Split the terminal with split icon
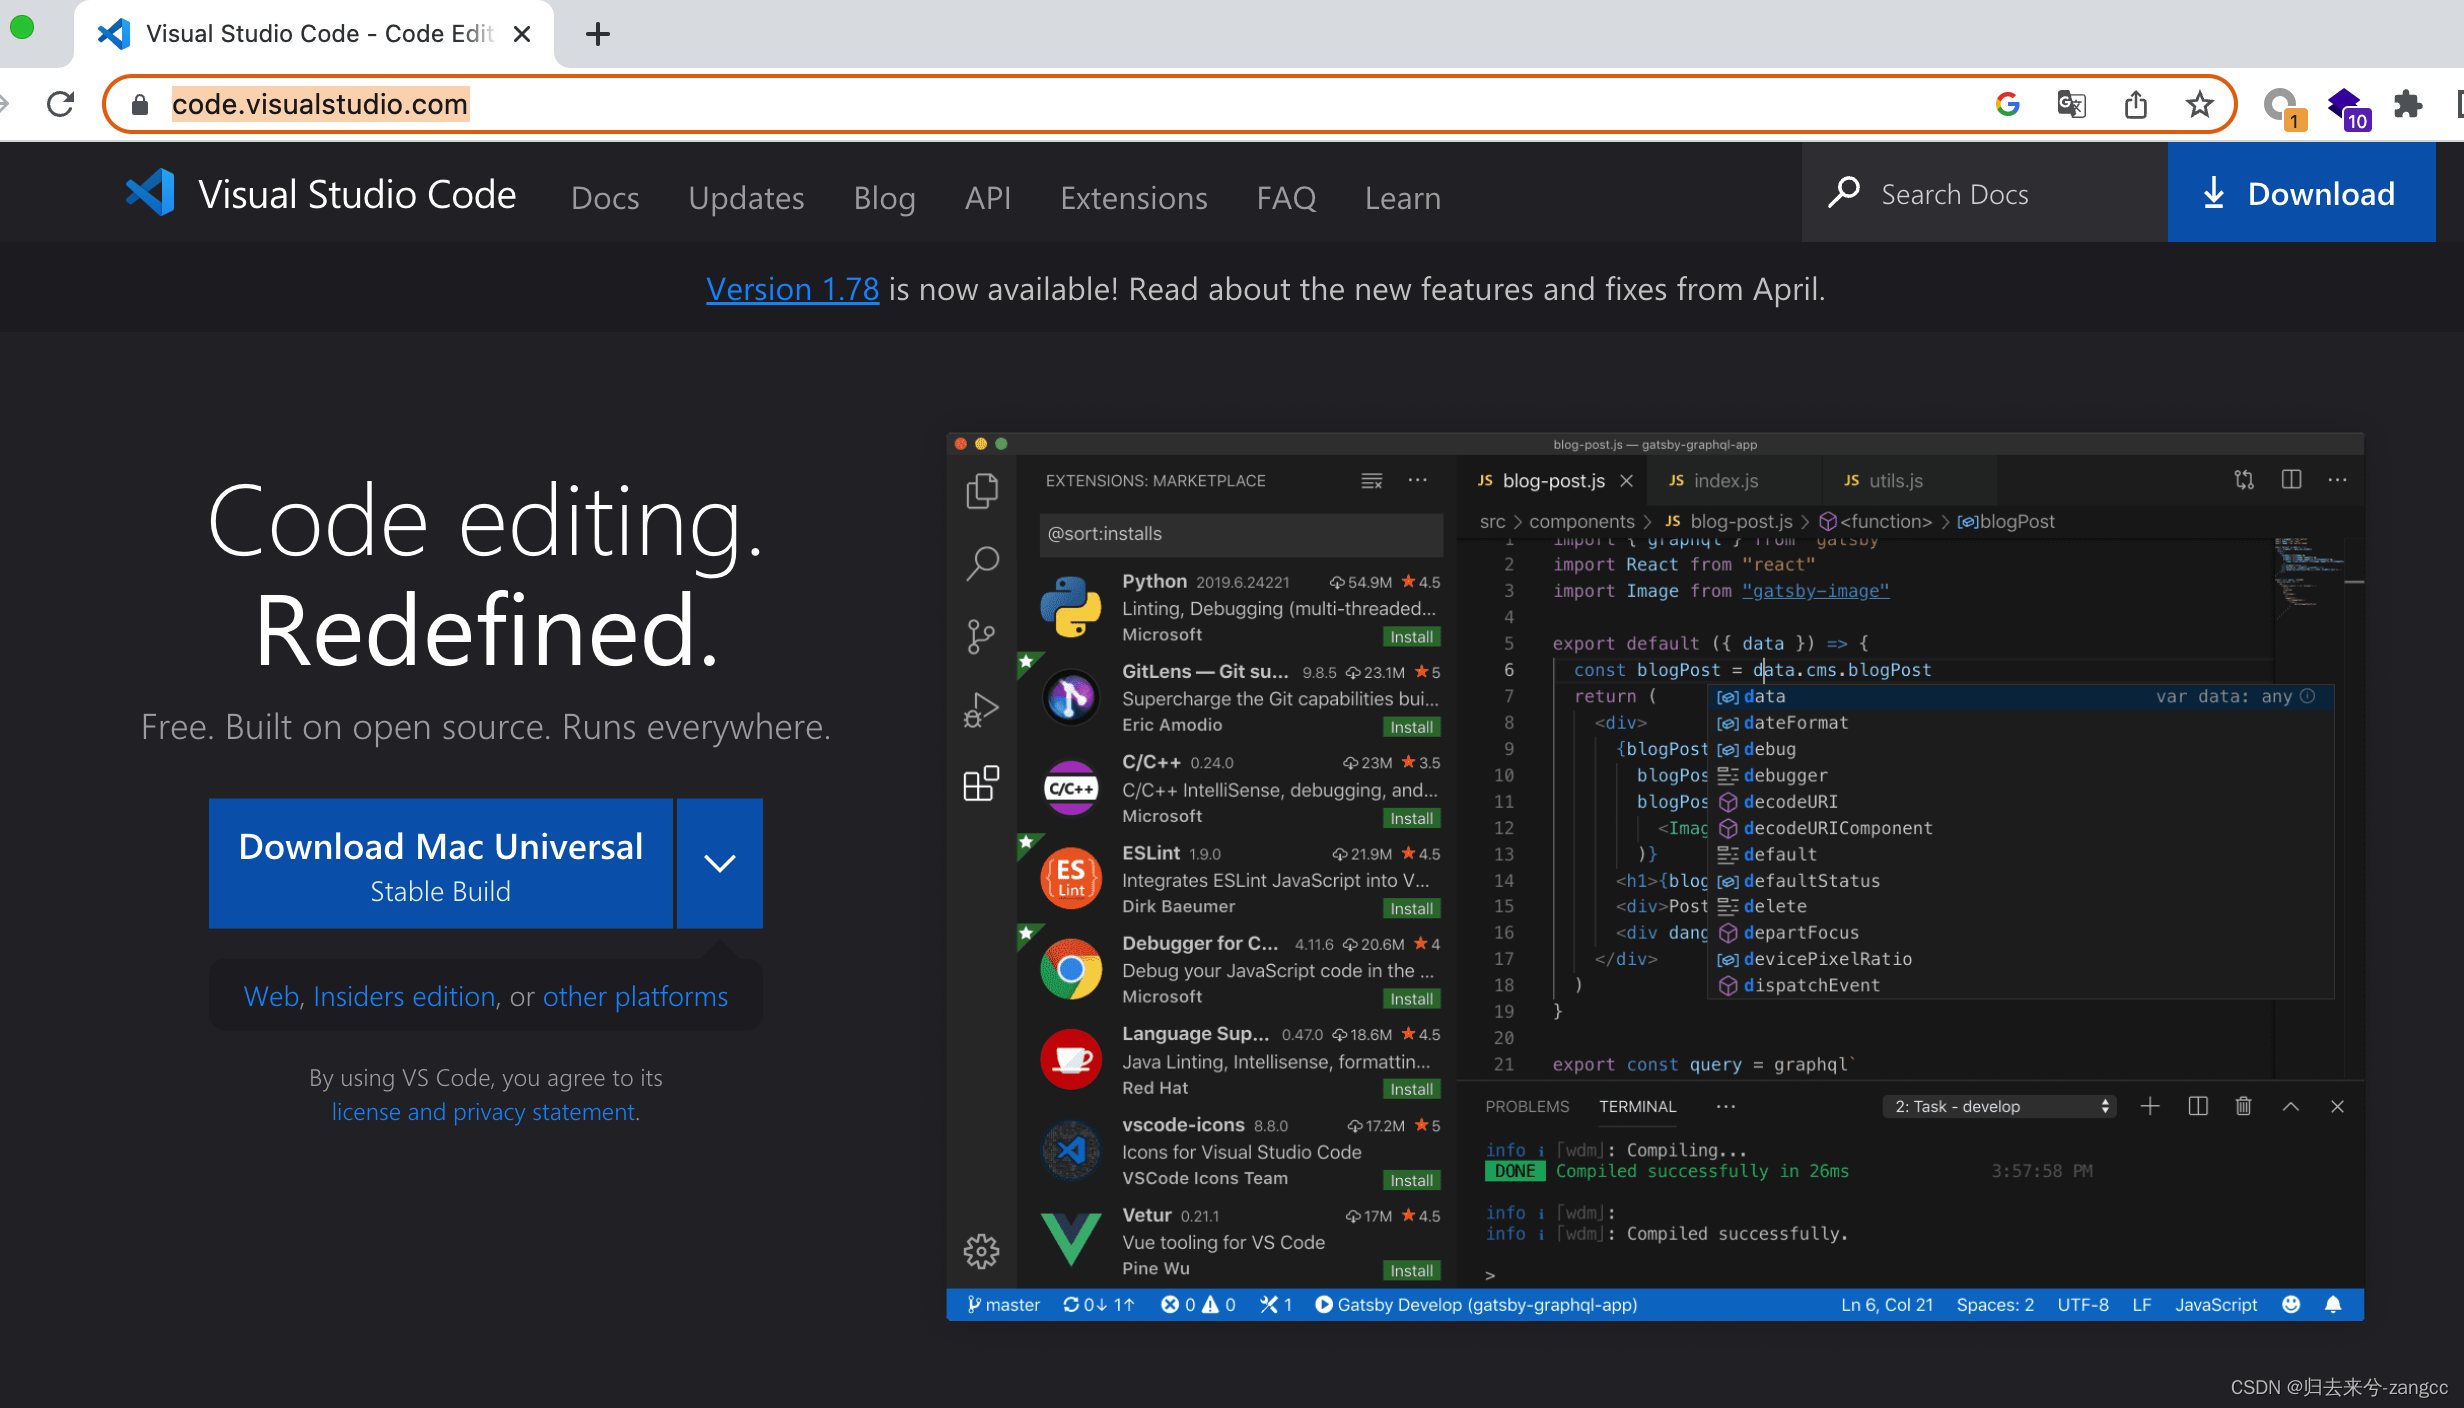Image resolution: width=2464 pixels, height=1408 pixels. pyautogui.click(x=2198, y=1106)
